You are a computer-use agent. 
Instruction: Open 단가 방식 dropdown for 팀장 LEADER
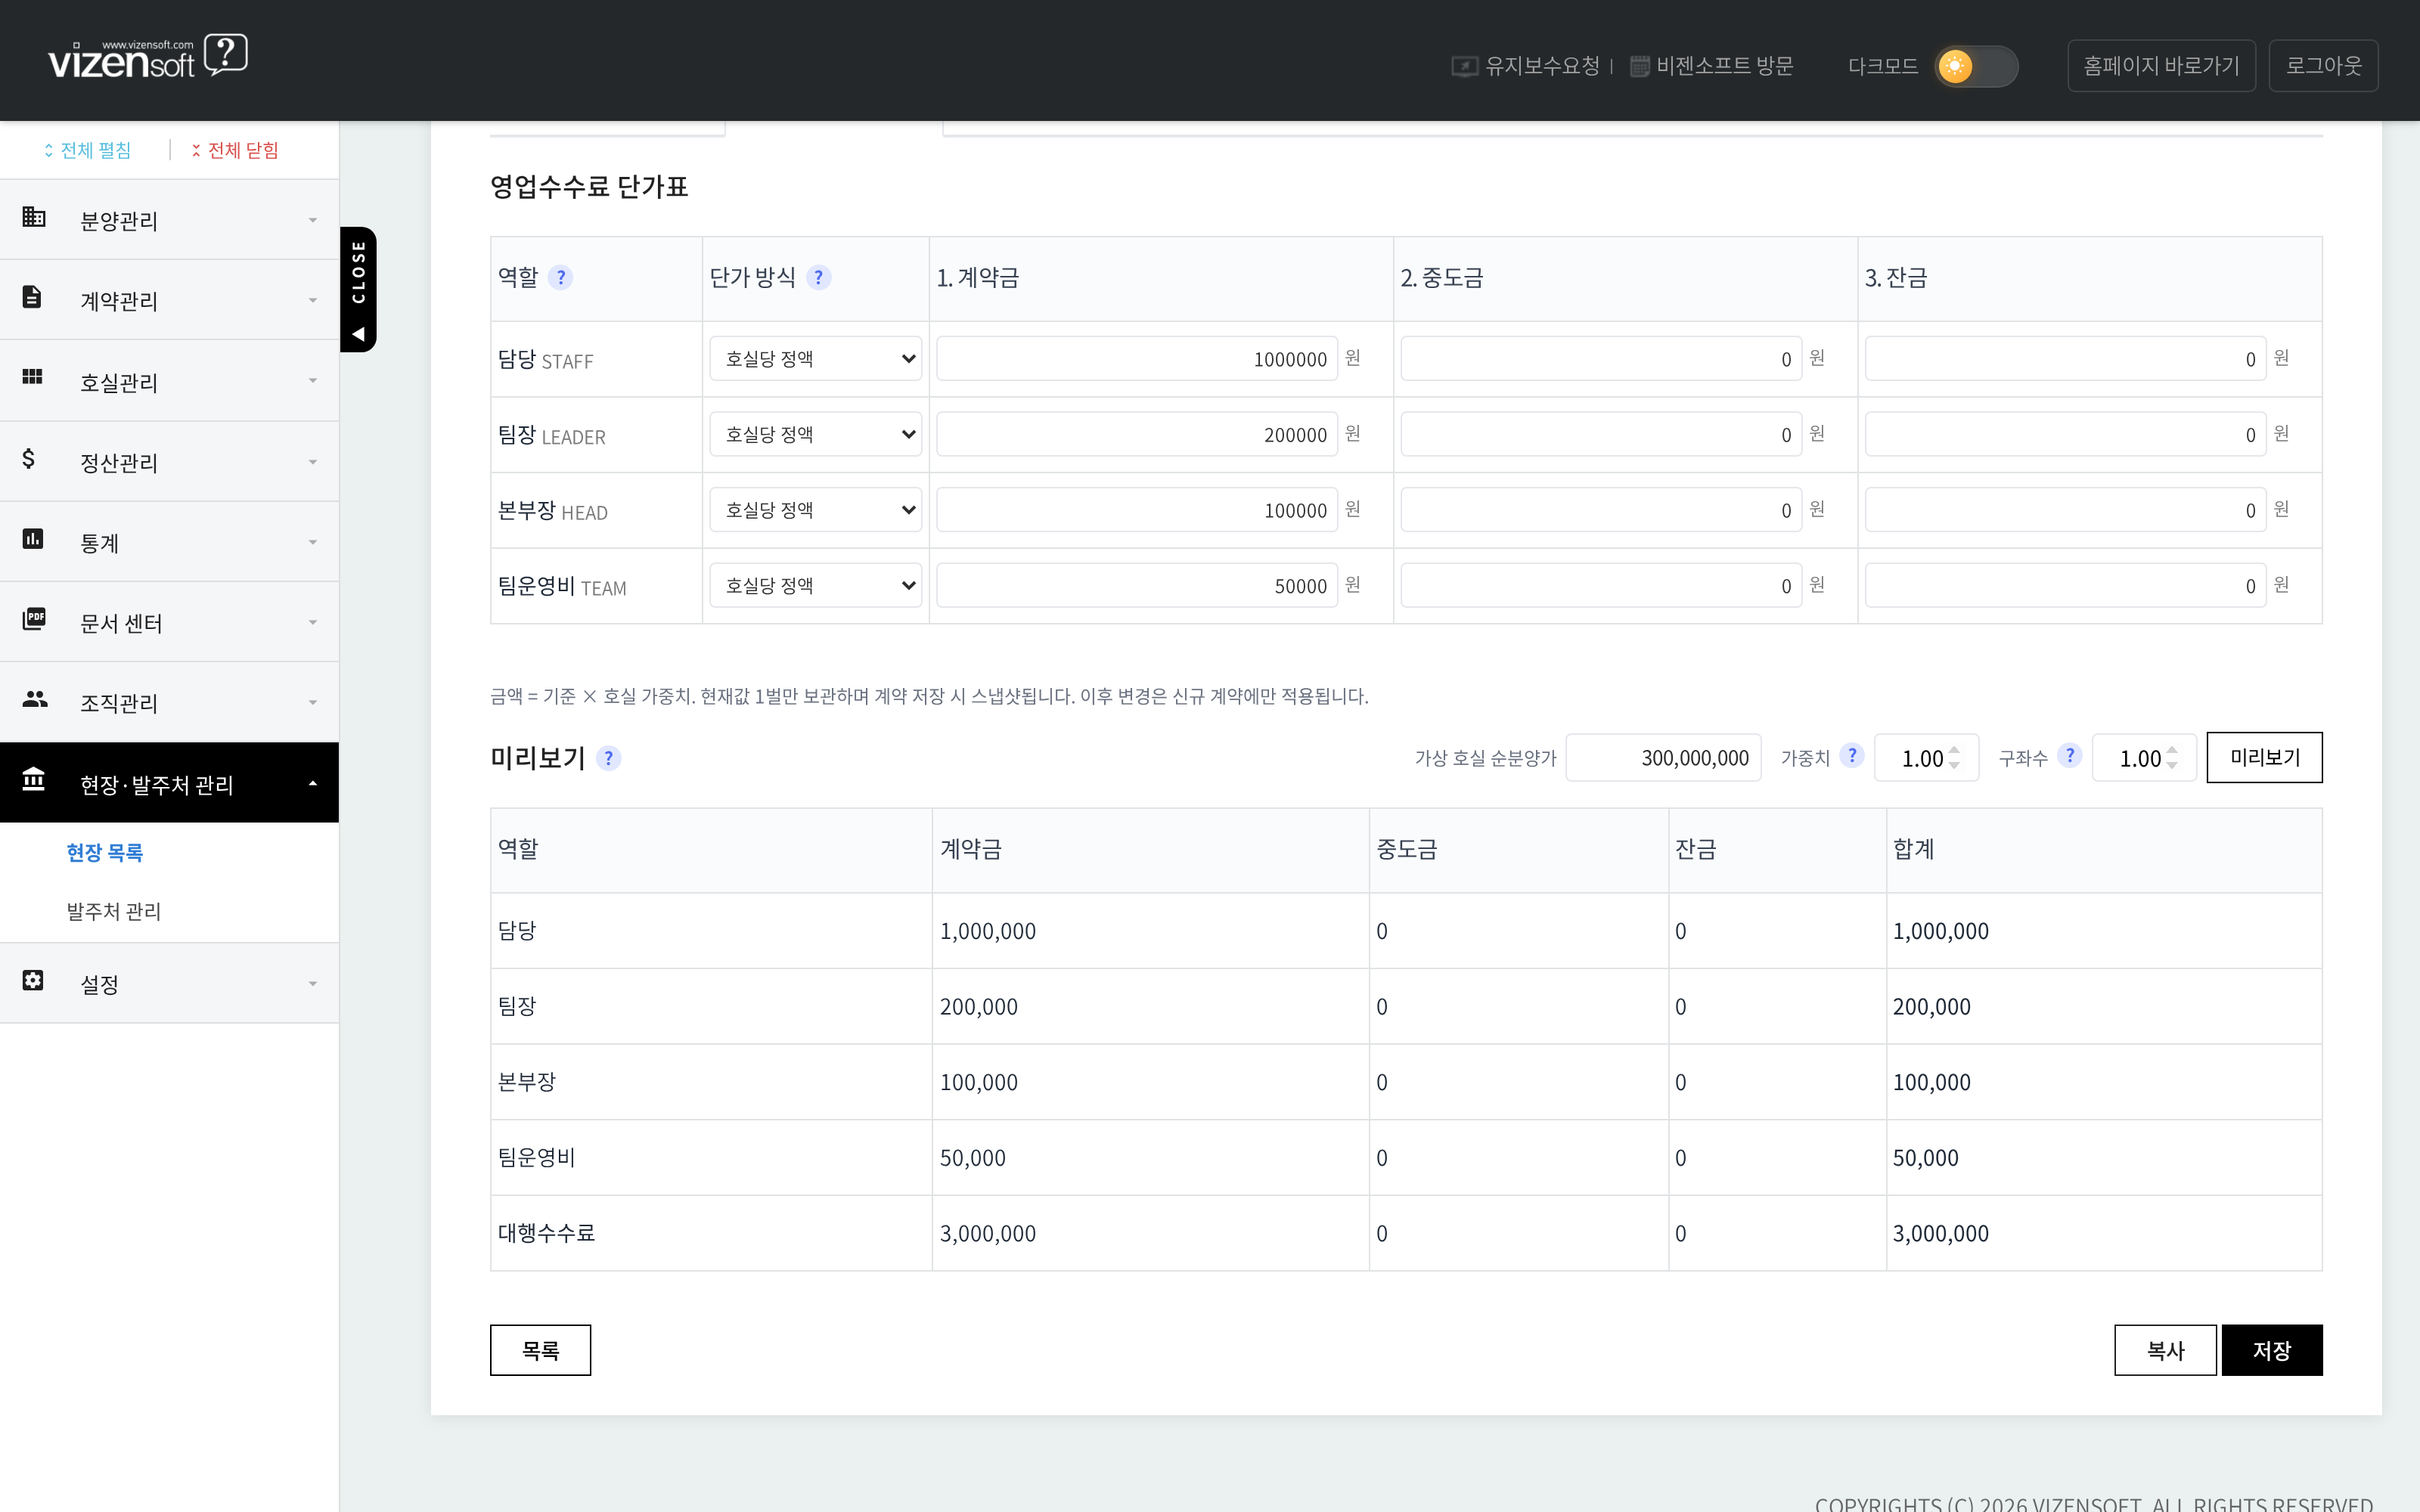tap(816, 434)
